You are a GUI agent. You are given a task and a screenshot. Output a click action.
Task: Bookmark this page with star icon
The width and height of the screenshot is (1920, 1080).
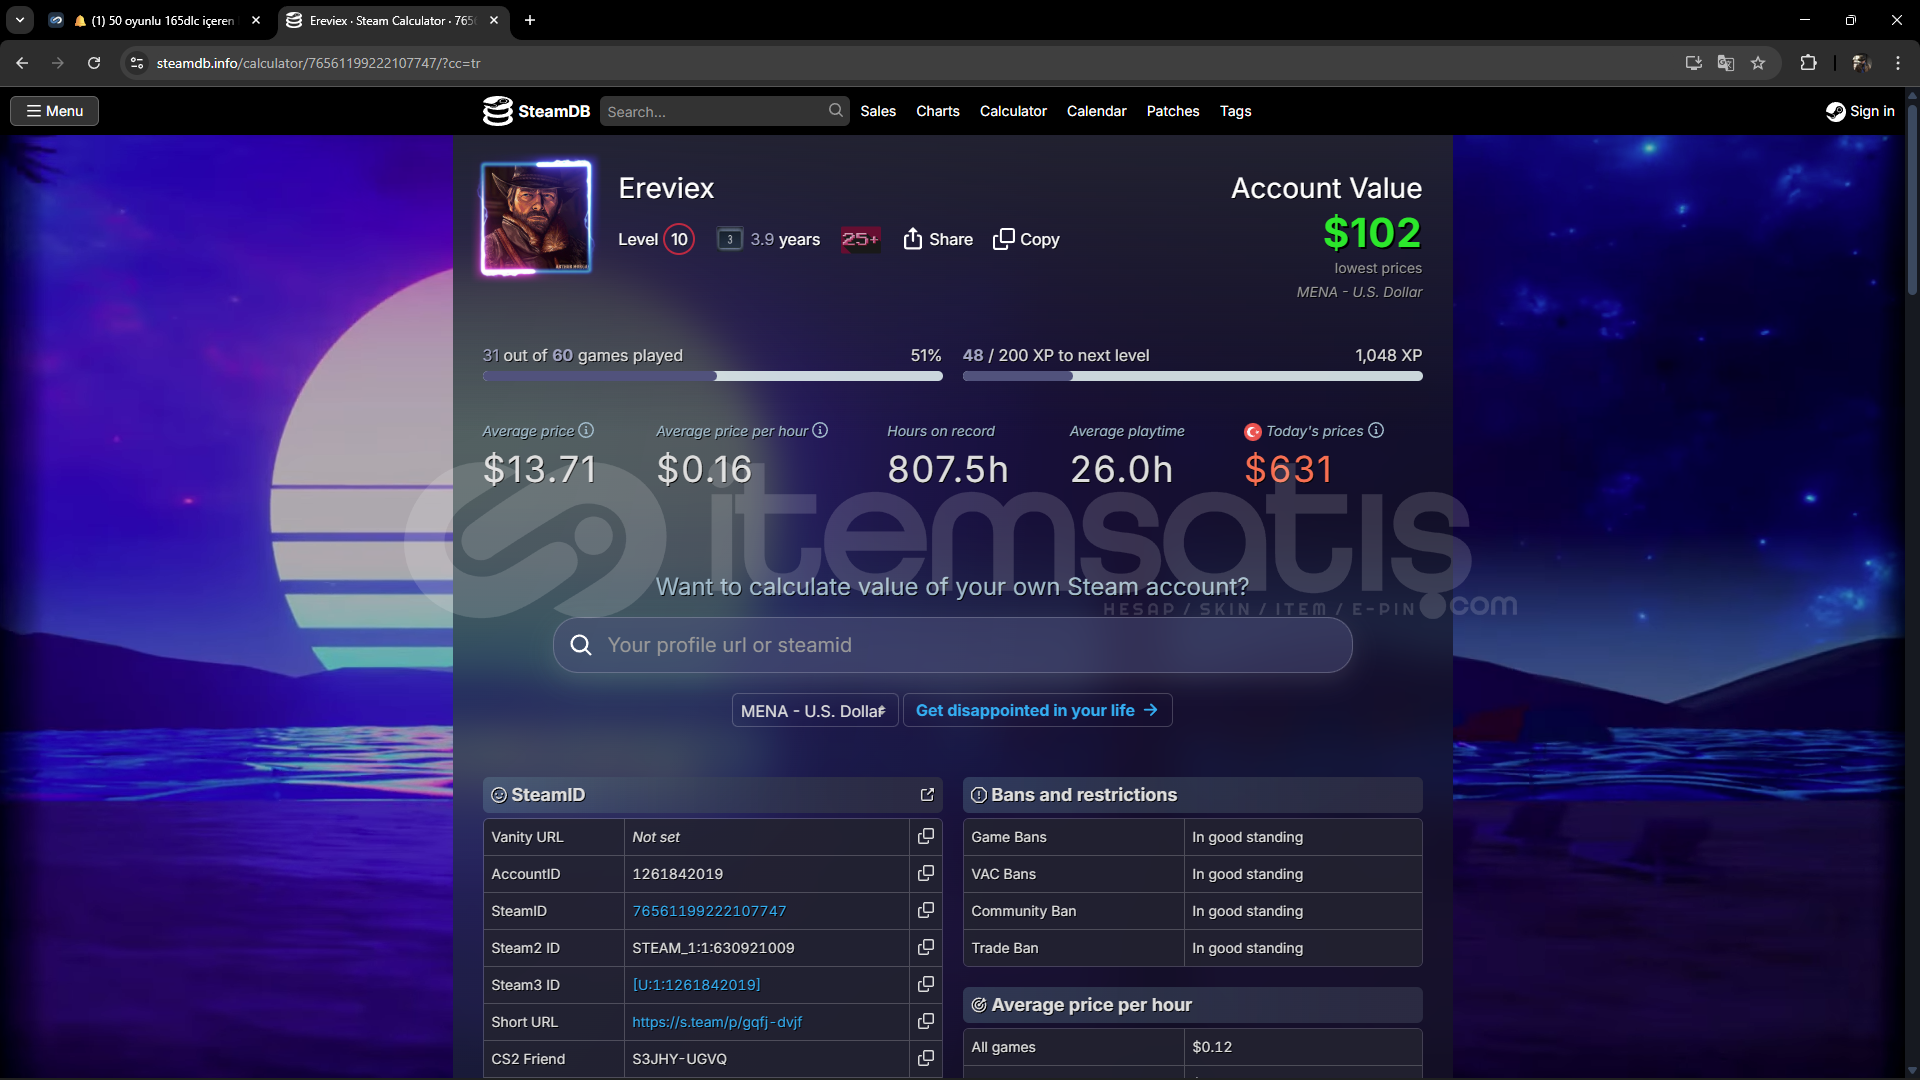(x=1758, y=63)
